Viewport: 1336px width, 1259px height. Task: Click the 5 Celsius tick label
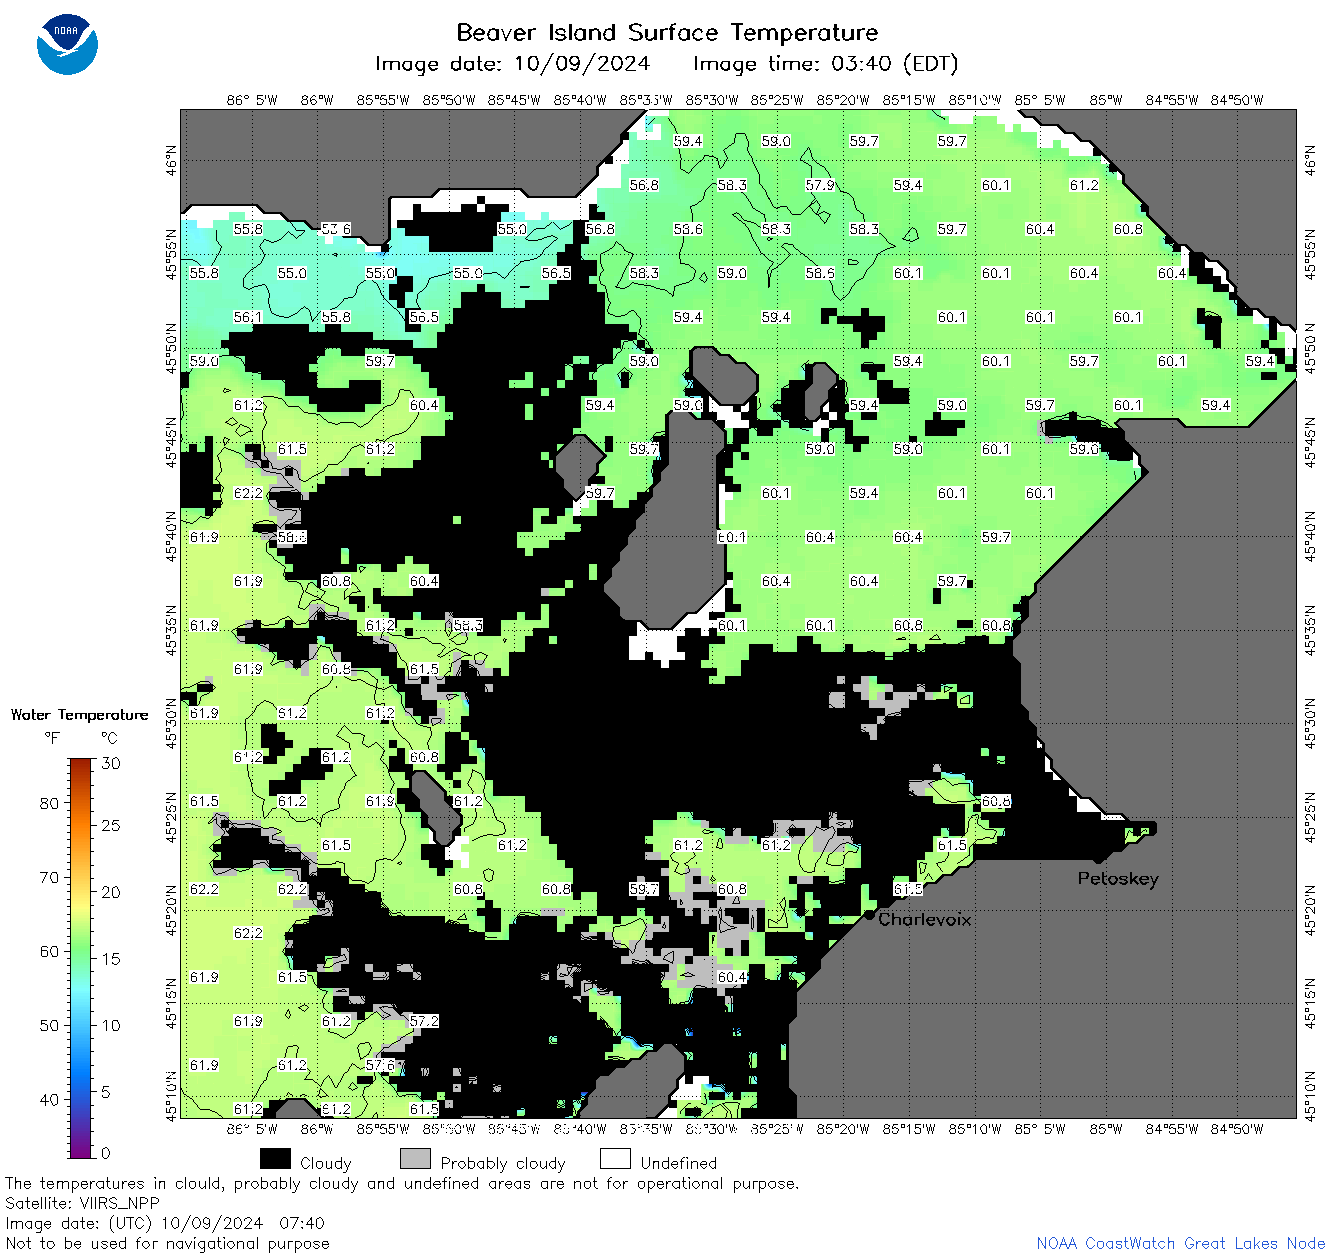[x=106, y=1092]
